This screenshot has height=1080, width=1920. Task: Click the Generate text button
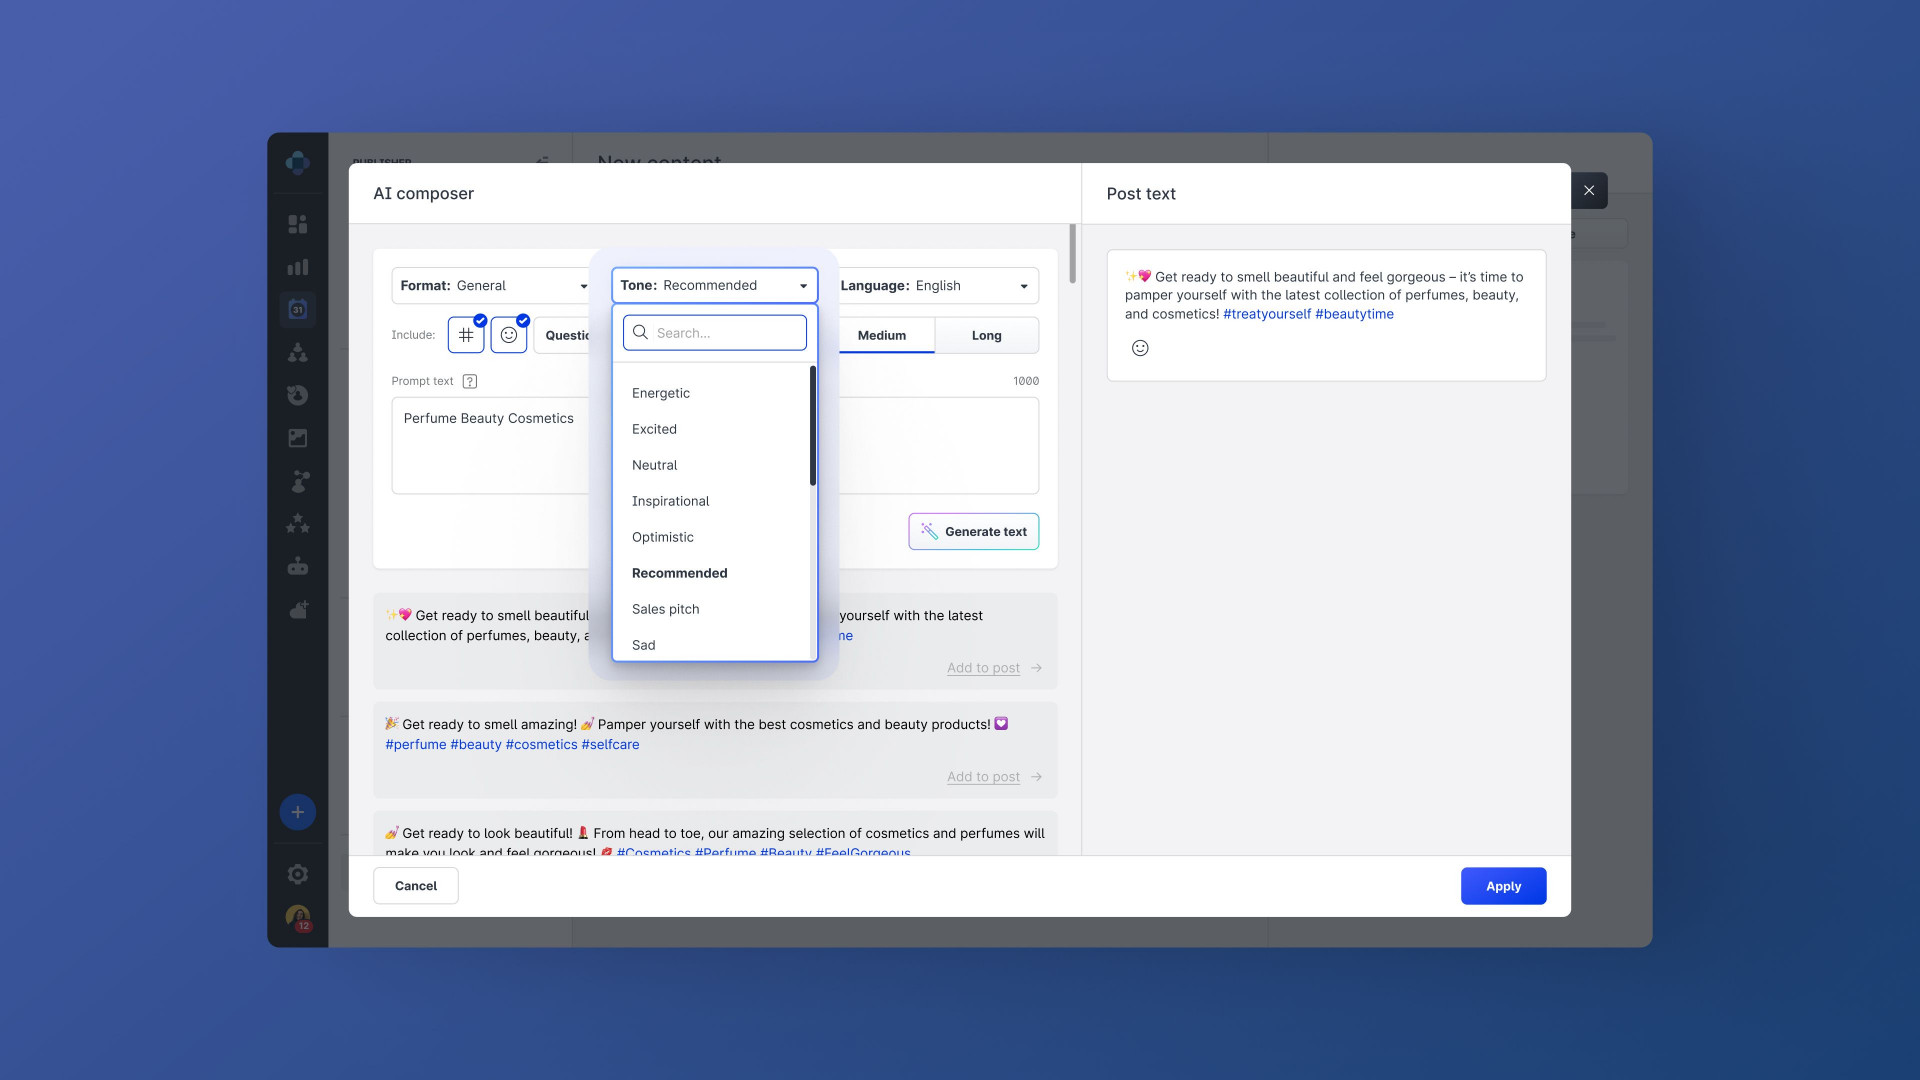973,532
